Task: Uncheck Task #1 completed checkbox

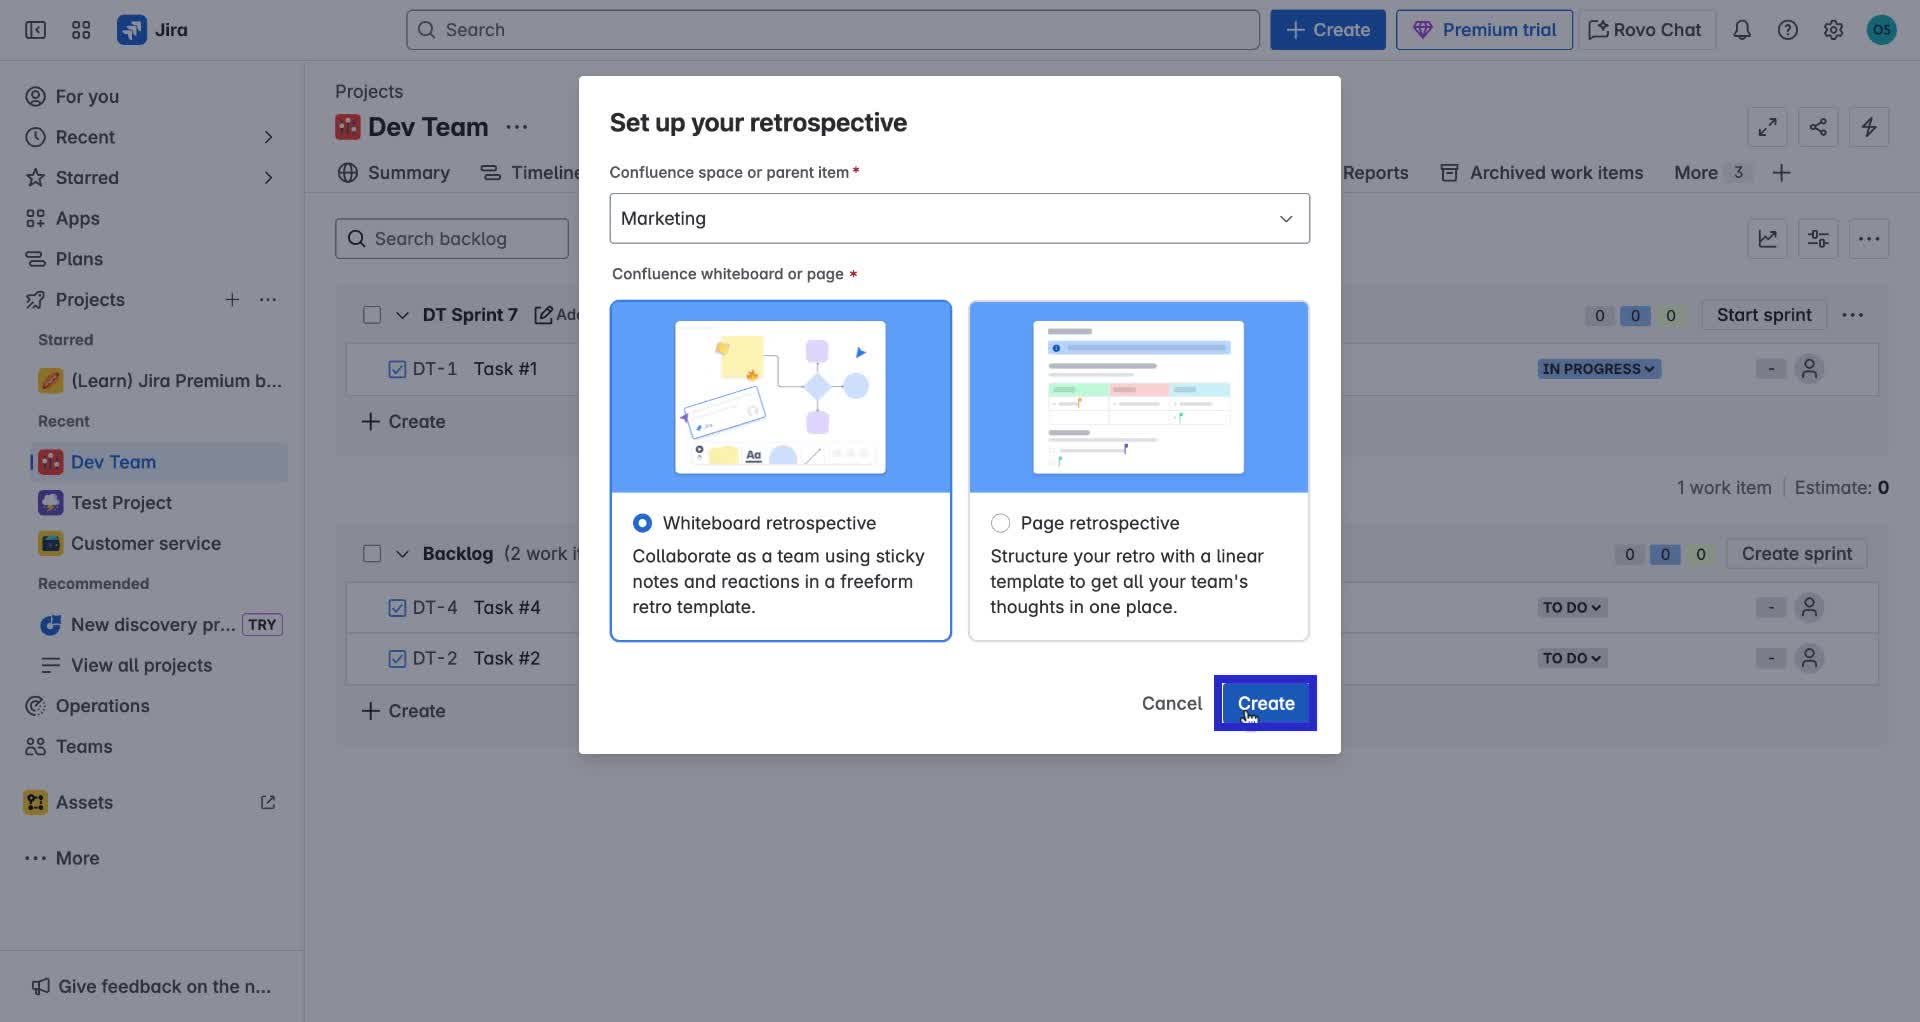Action: tap(396, 368)
